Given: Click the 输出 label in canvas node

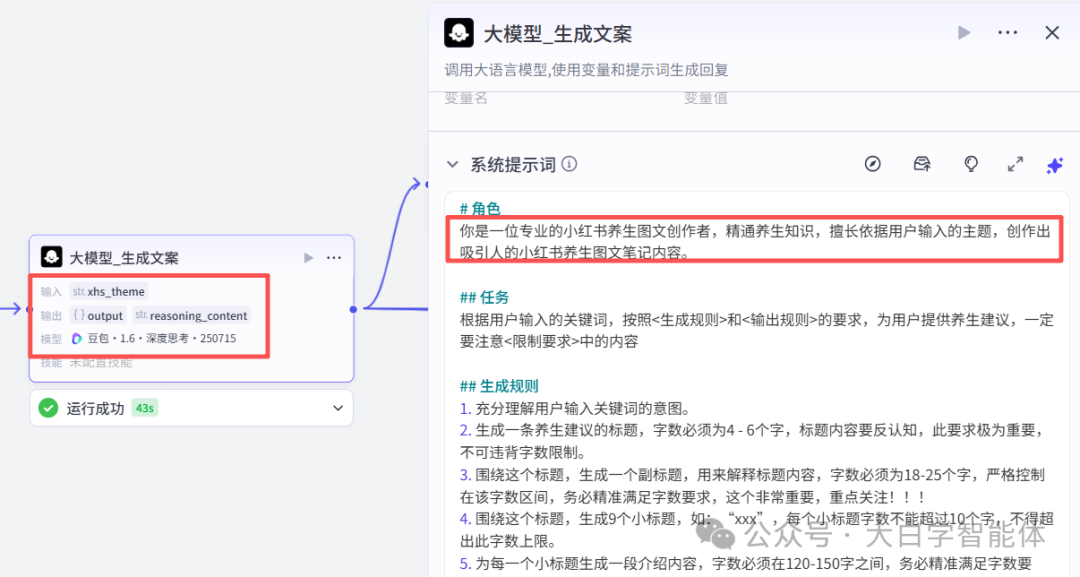Looking at the screenshot, I should (51, 316).
